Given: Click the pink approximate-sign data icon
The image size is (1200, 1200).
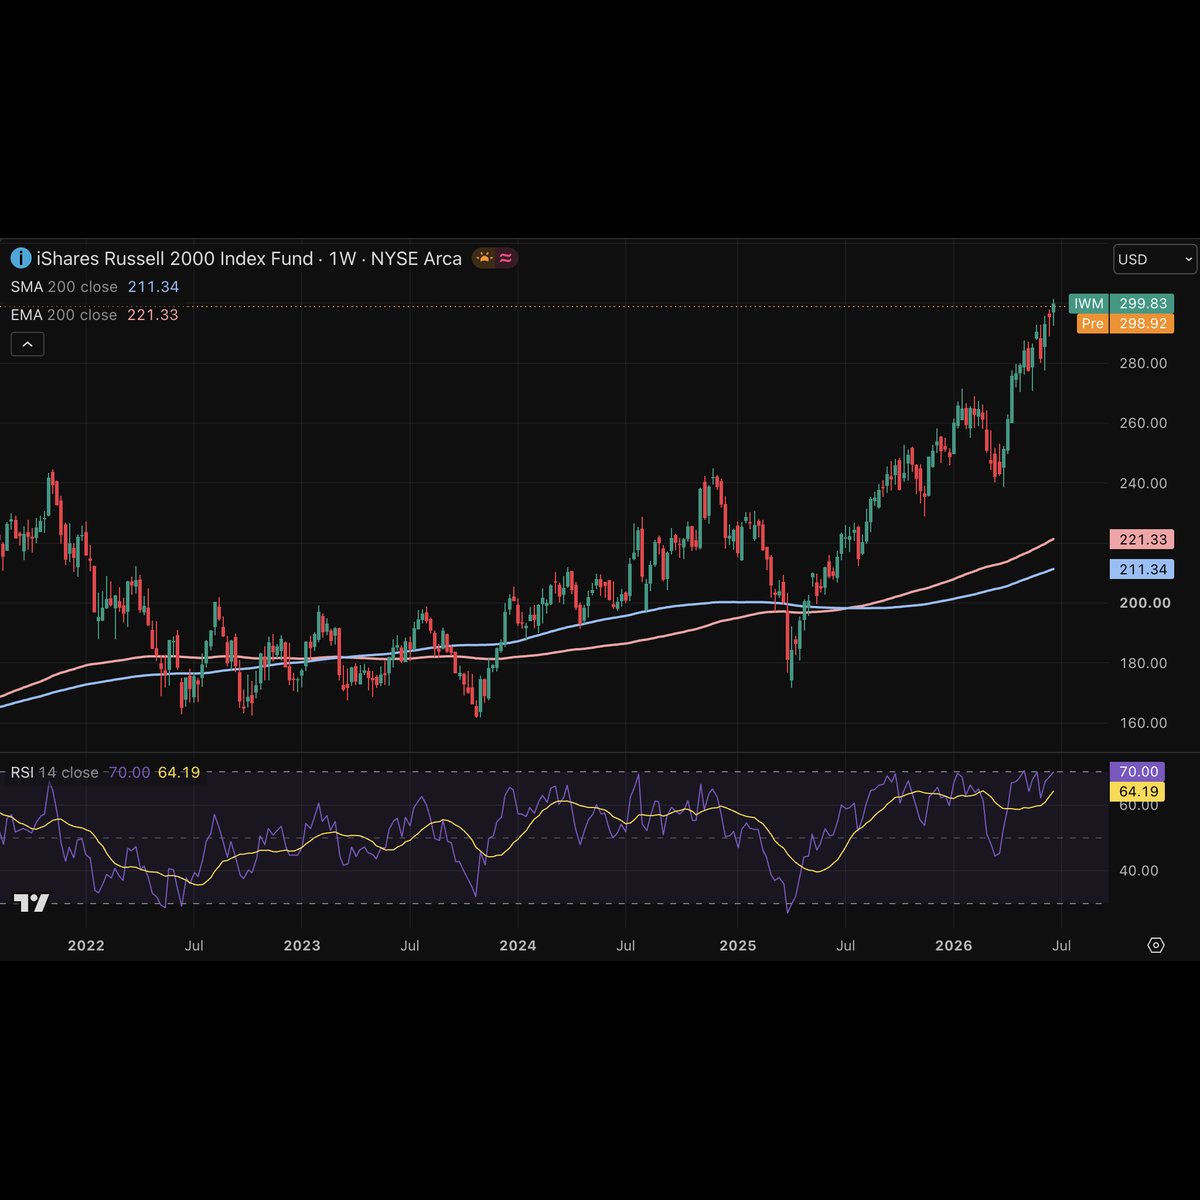Looking at the screenshot, I should coord(506,258).
